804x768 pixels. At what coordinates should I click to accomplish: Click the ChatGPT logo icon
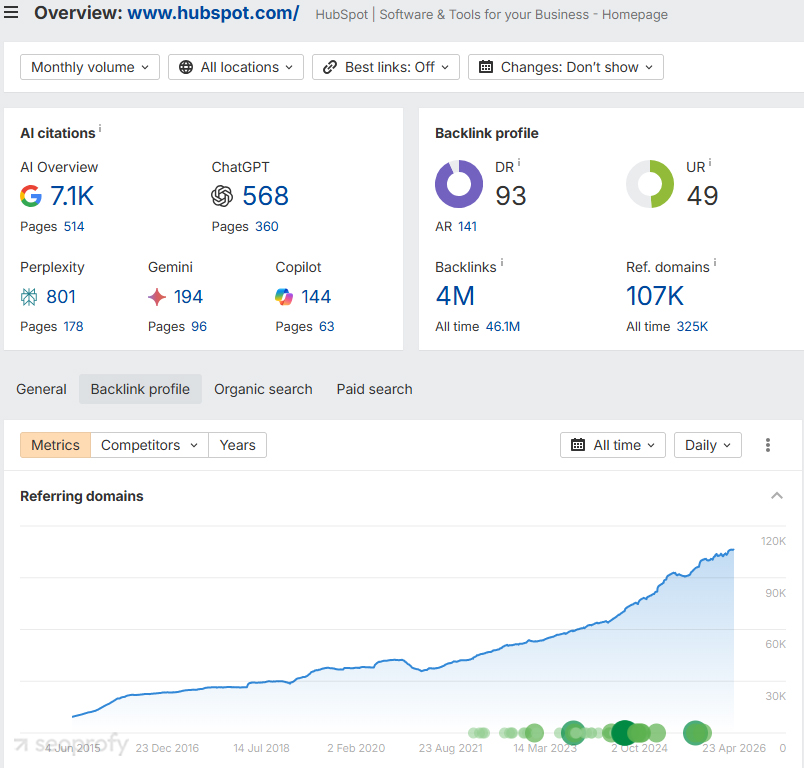tap(222, 196)
